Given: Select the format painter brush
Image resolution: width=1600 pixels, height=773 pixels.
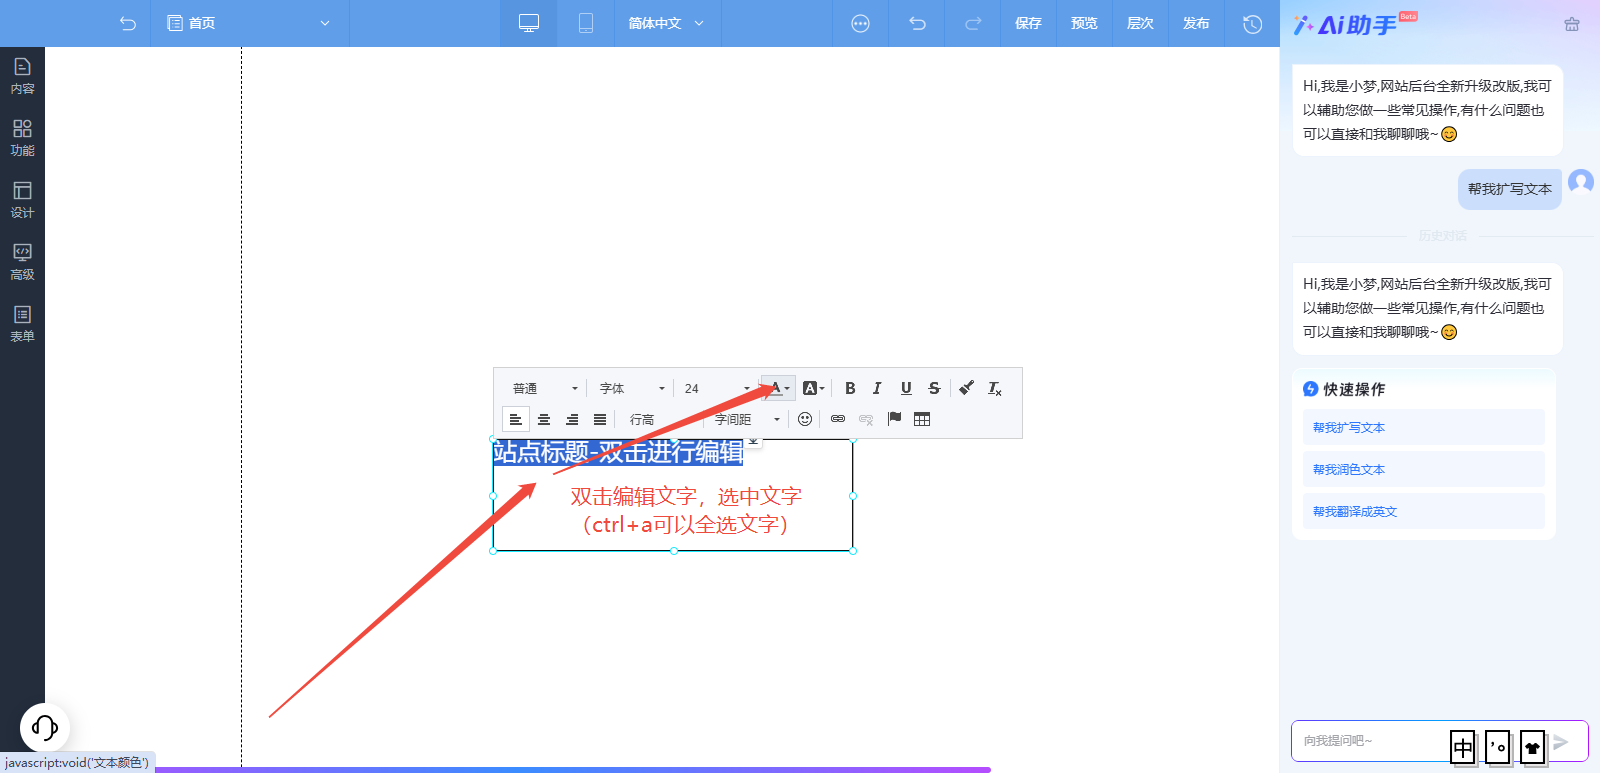Looking at the screenshot, I should [x=966, y=388].
